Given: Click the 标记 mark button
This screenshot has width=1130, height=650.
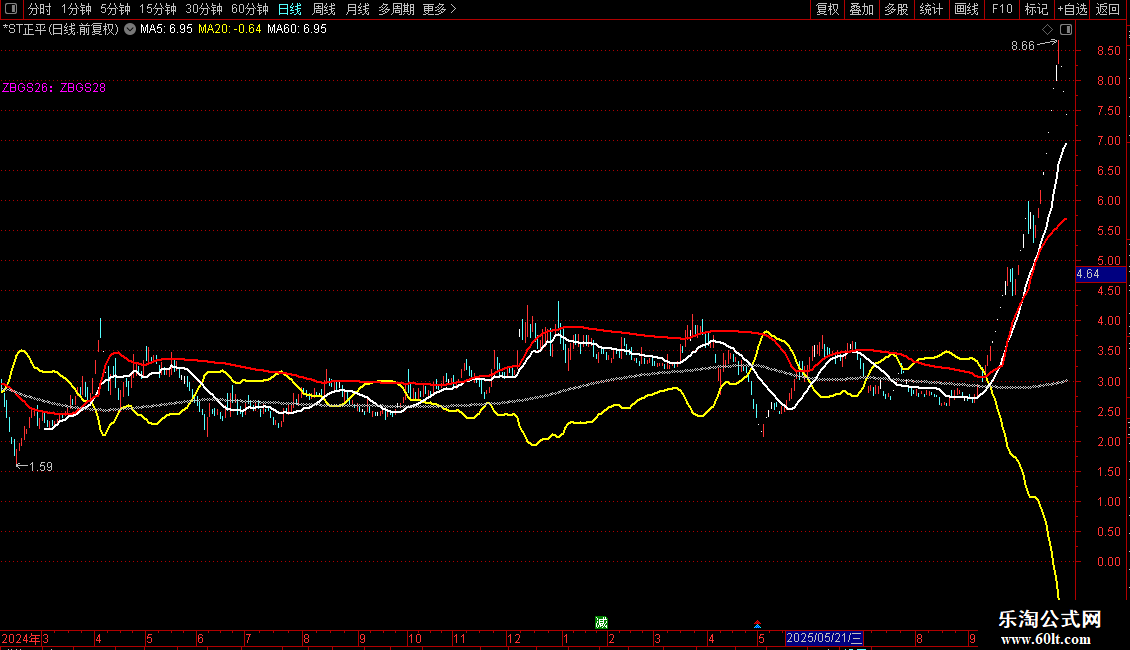Looking at the screenshot, I should (x=1036, y=9).
